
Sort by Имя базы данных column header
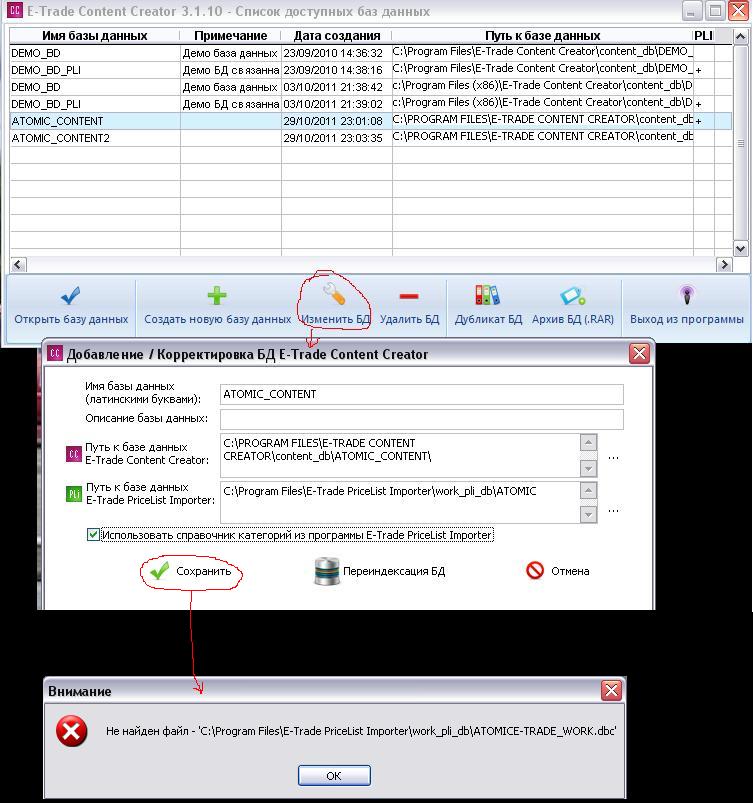tap(95, 36)
